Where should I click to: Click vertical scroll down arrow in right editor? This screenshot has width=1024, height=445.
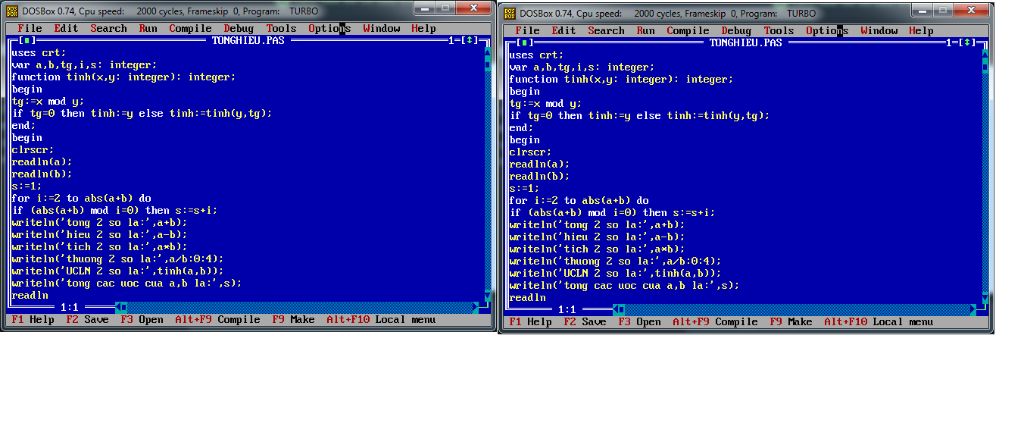[985, 297]
